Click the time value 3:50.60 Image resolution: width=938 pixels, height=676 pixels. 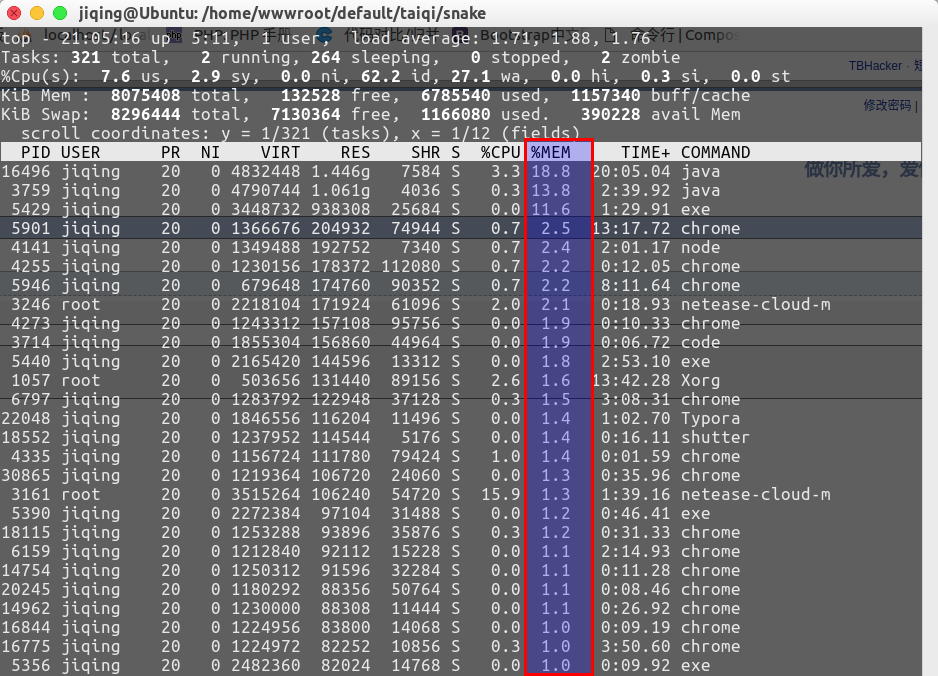click(636, 647)
